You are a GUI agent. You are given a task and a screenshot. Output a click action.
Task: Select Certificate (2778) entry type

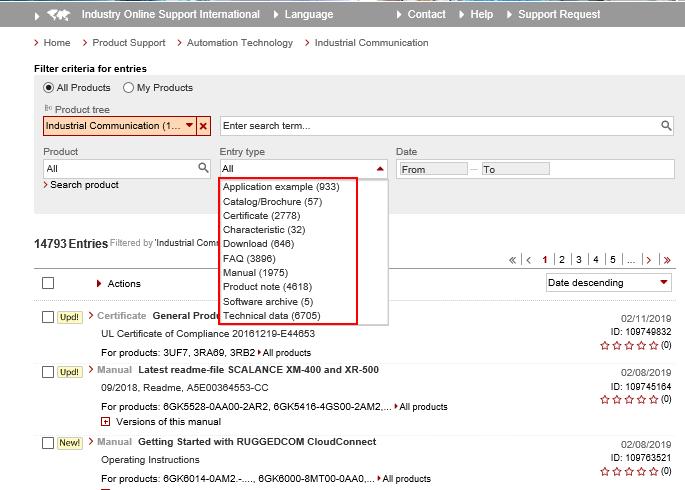click(x=261, y=215)
